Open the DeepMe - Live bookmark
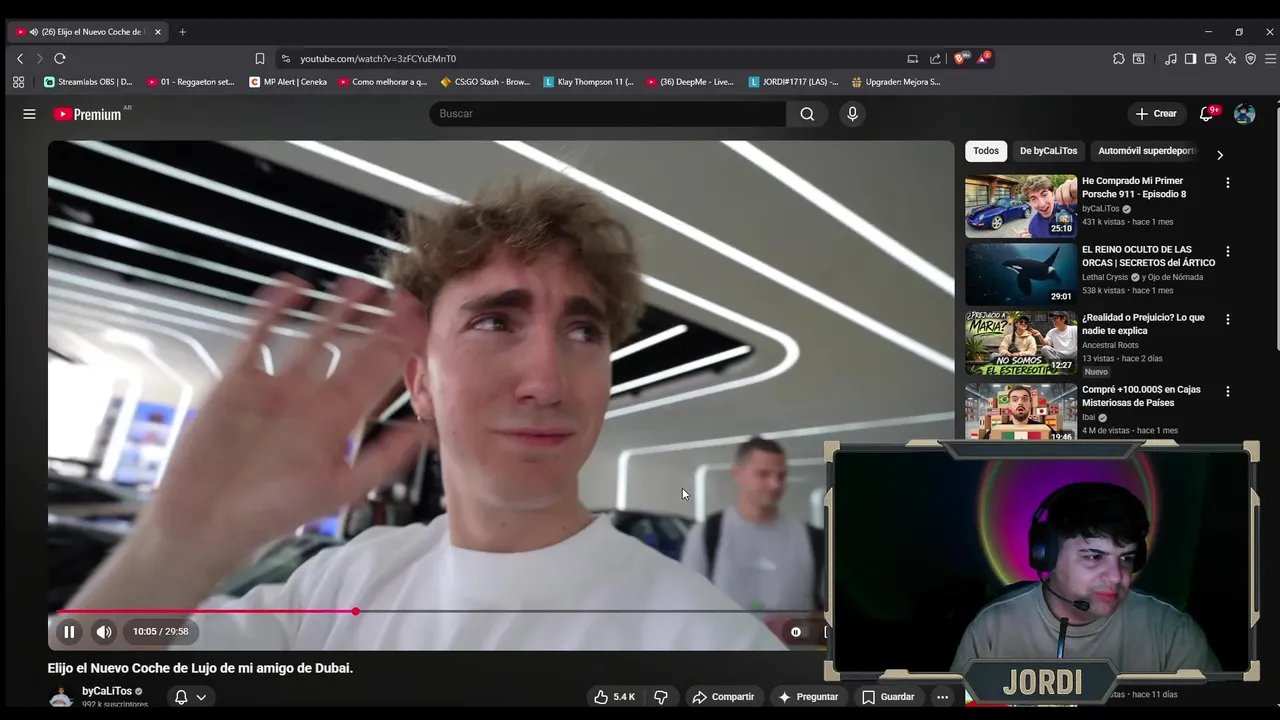The width and height of the screenshot is (1280, 720). pos(690,82)
